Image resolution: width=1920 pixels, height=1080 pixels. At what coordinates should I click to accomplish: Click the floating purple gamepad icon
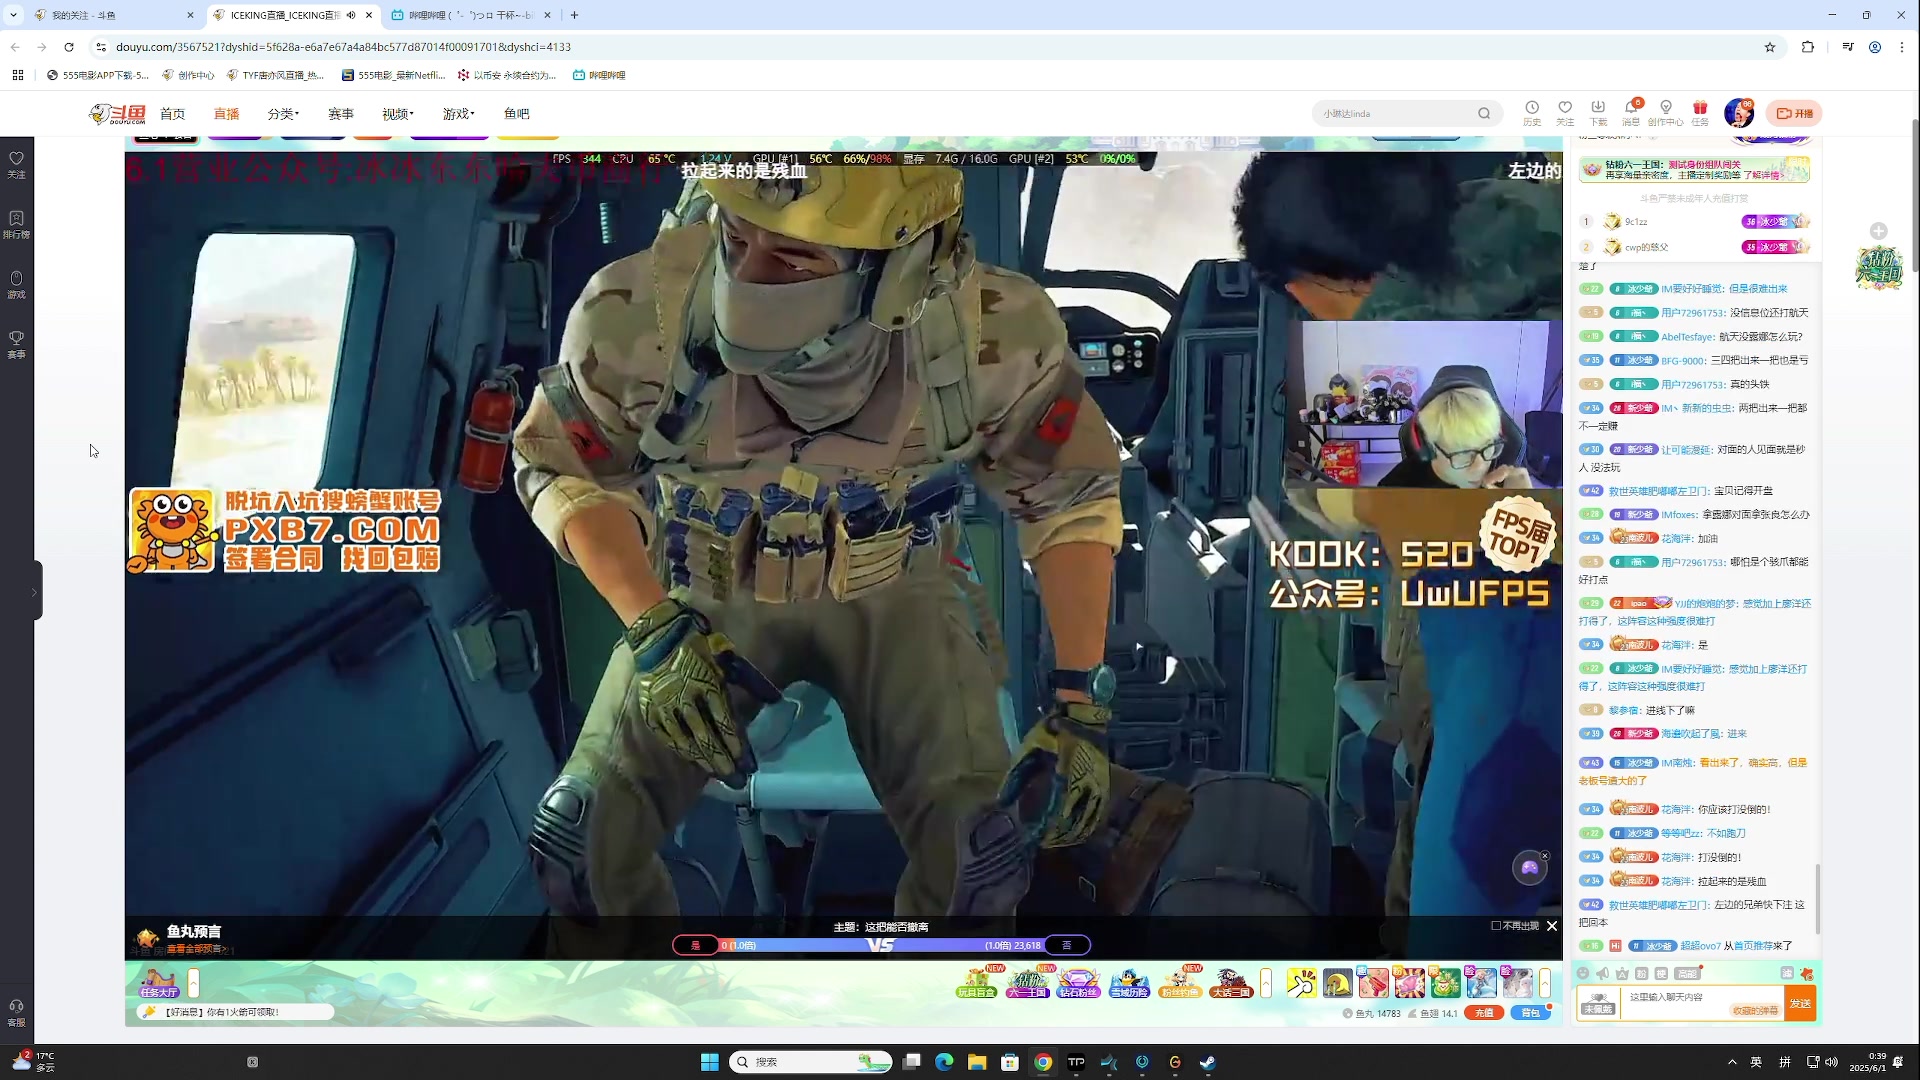pos(1529,867)
